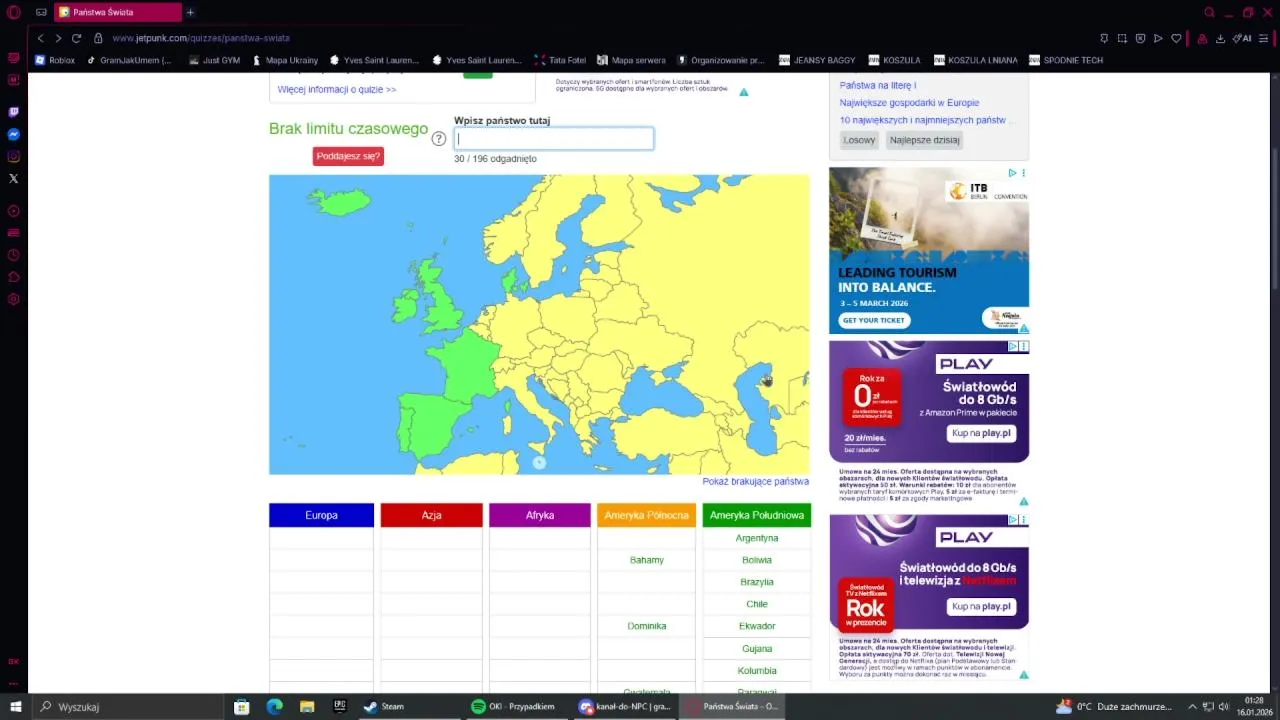Click the Losowy random quiz button
This screenshot has height=720, width=1280.
point(859,140)
